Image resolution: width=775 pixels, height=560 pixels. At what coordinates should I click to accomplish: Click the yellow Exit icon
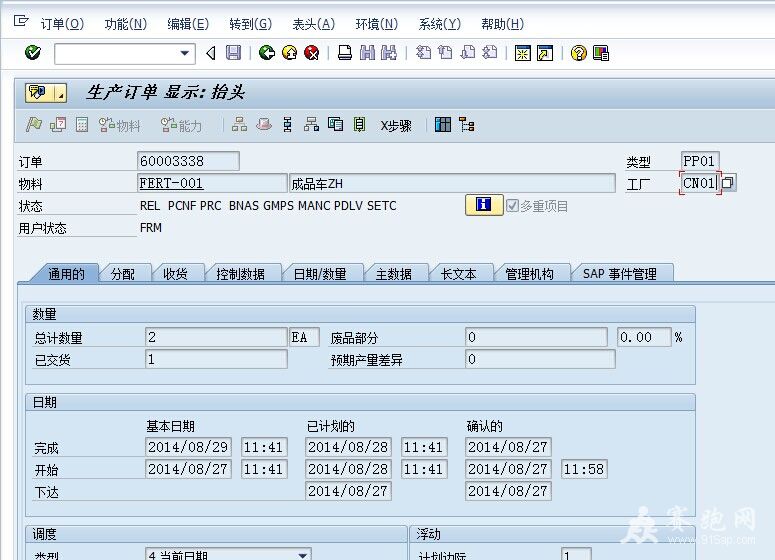pos(289,52)
